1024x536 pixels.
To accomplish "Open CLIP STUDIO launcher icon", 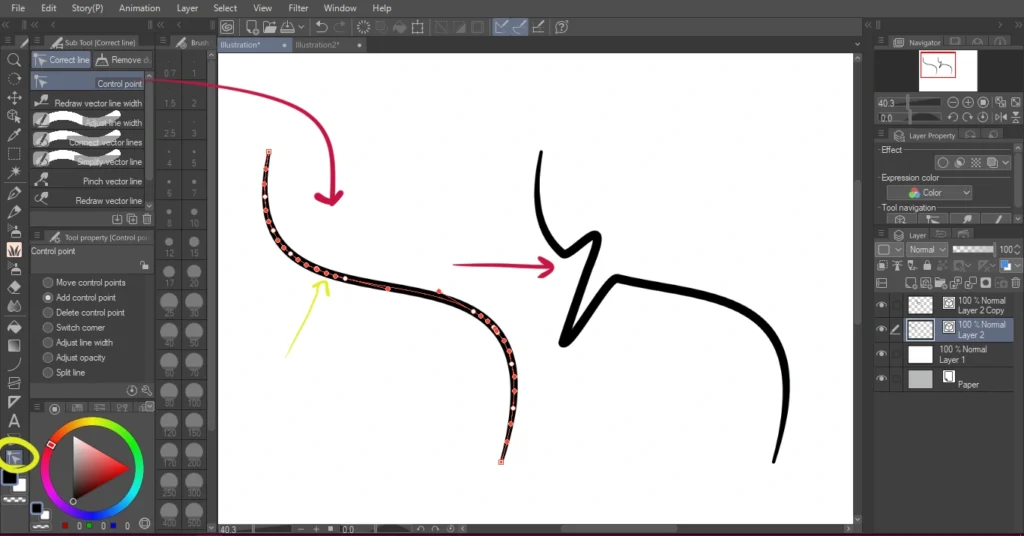I will tap(227, 27).
